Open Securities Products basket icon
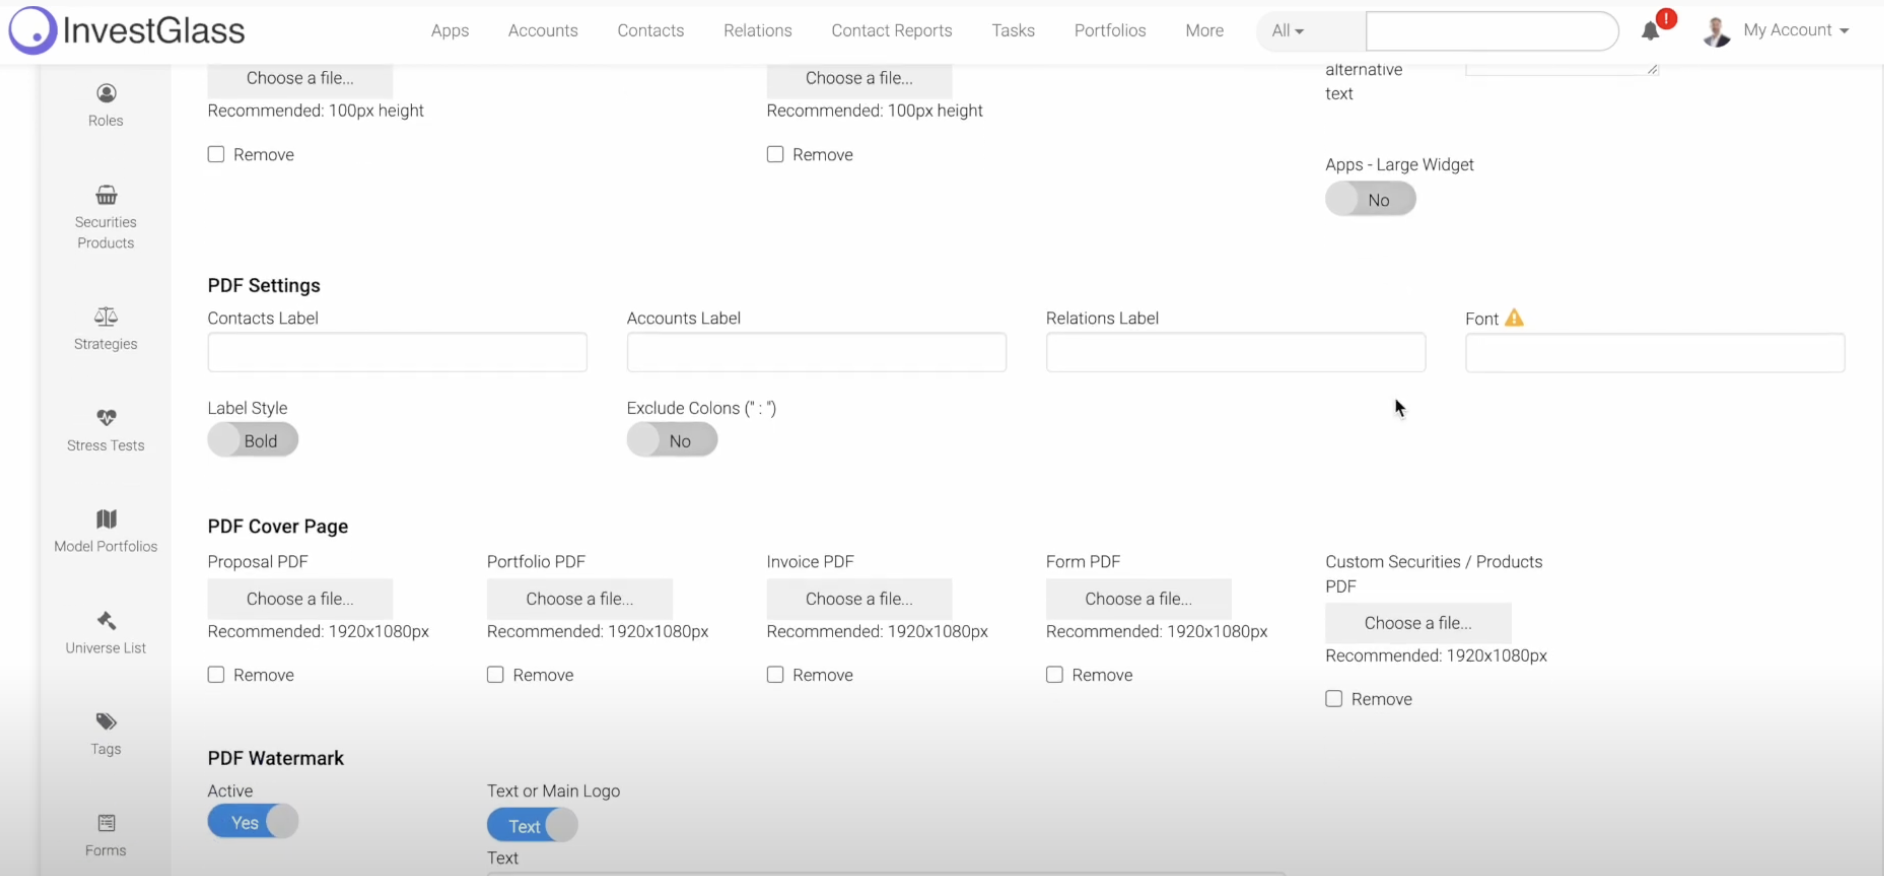The height and width of the screenshot is (876, 1884). 106,195
